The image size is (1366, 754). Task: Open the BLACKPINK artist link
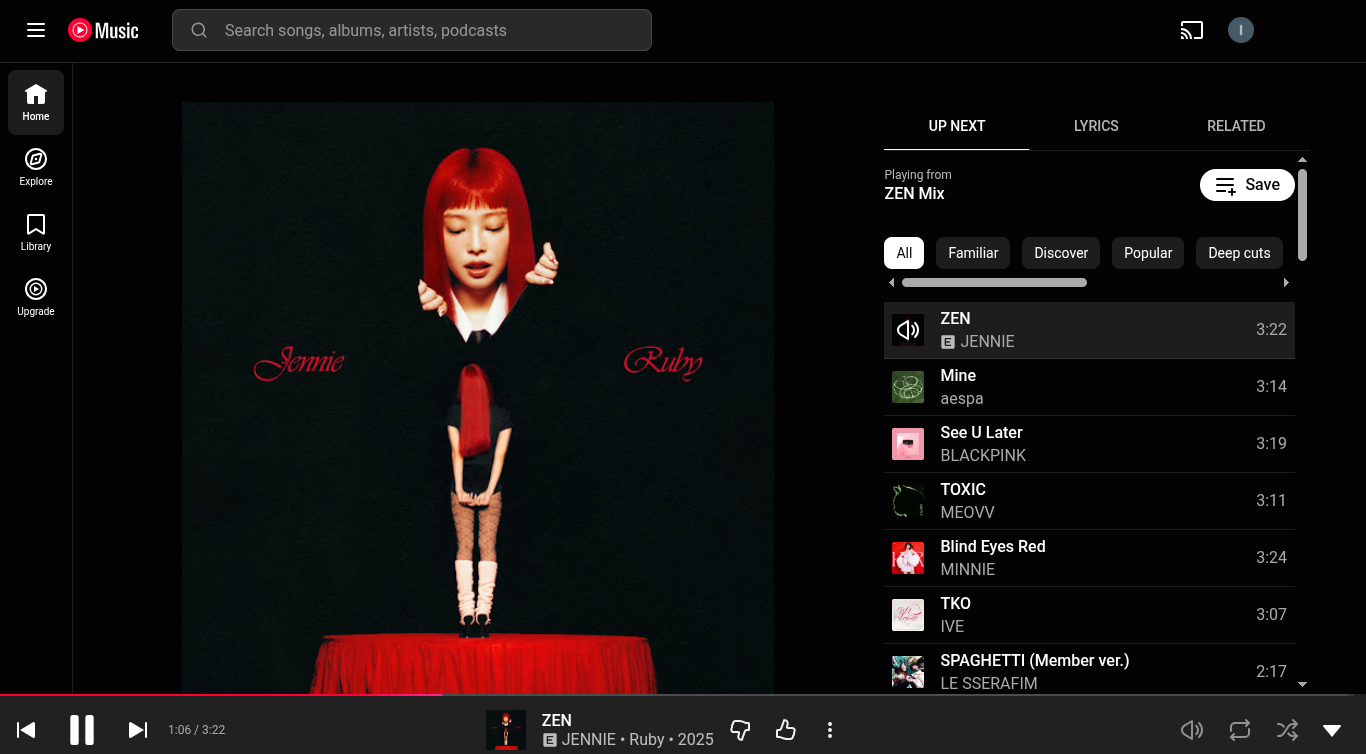tap(983, 456)
